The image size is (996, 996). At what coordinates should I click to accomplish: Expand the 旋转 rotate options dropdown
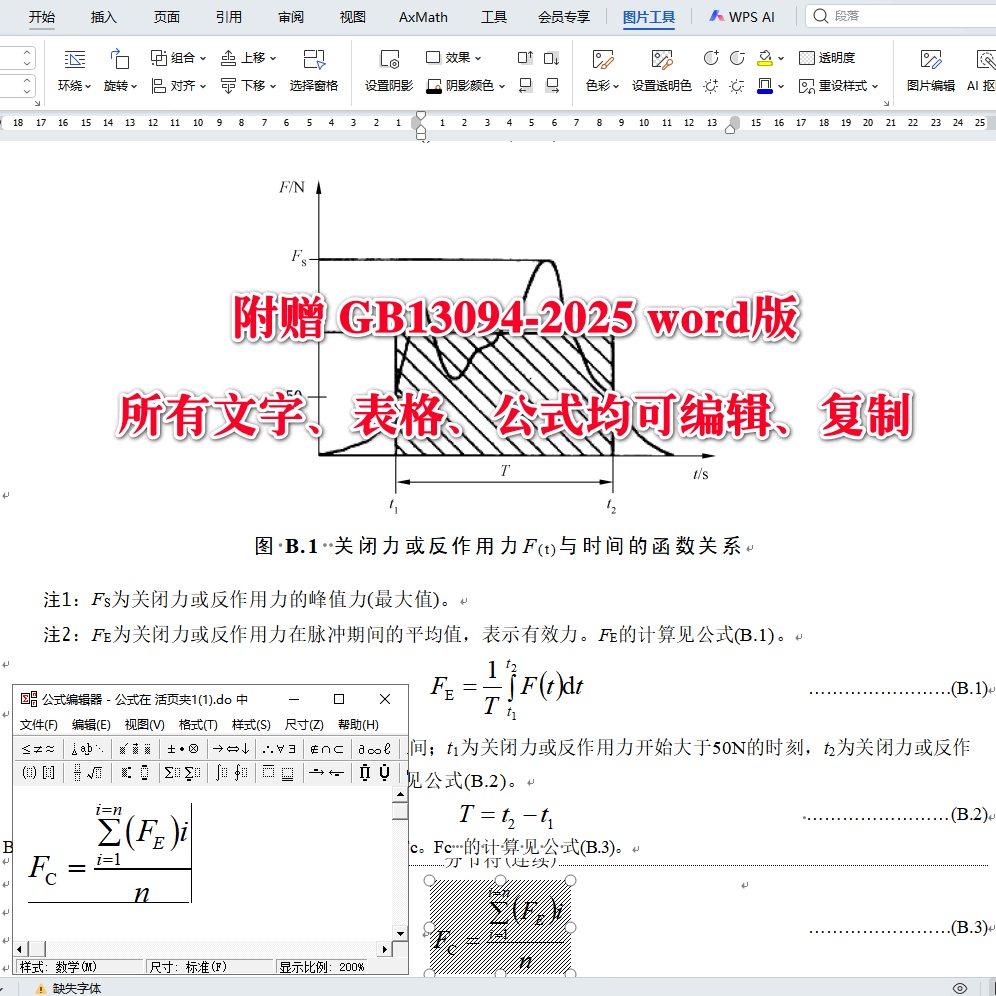pos(118,85)
